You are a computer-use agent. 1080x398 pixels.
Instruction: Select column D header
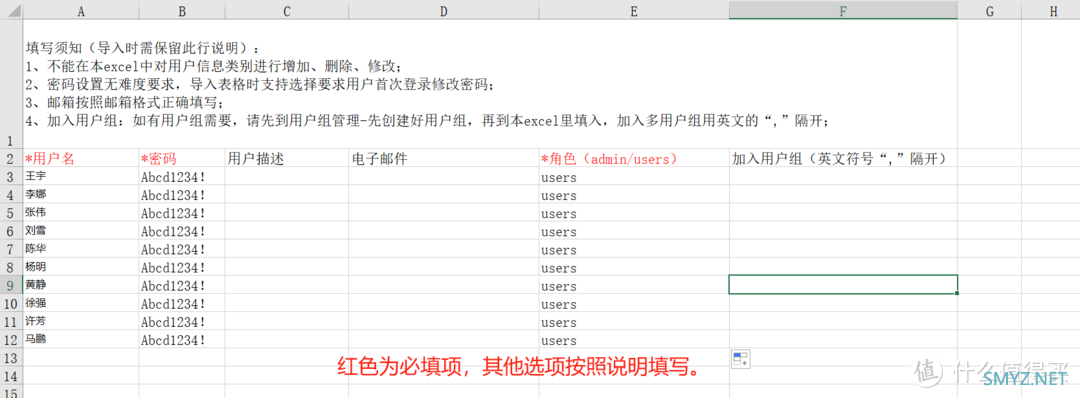coord(444,10)
